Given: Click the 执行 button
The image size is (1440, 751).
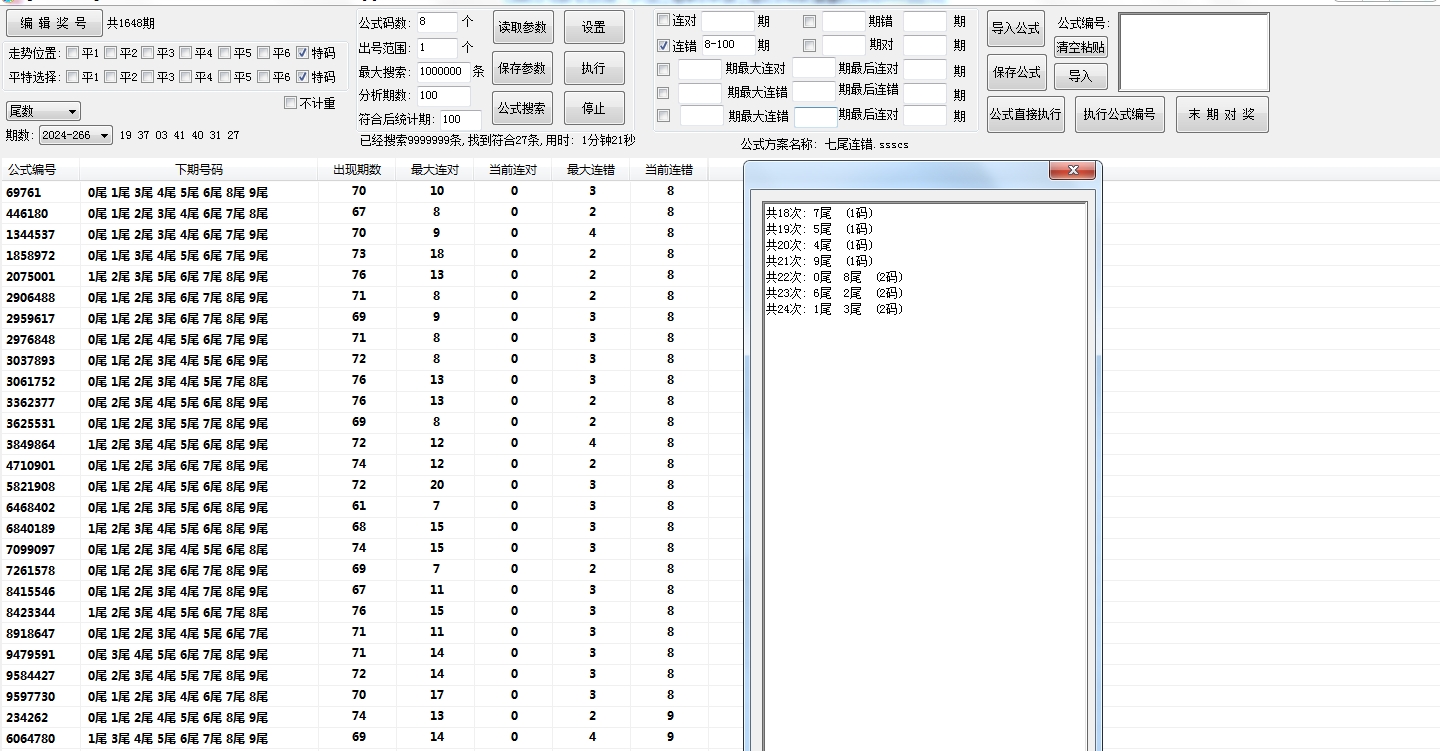Looking at the screenshot, I should (x=594, y=68).
